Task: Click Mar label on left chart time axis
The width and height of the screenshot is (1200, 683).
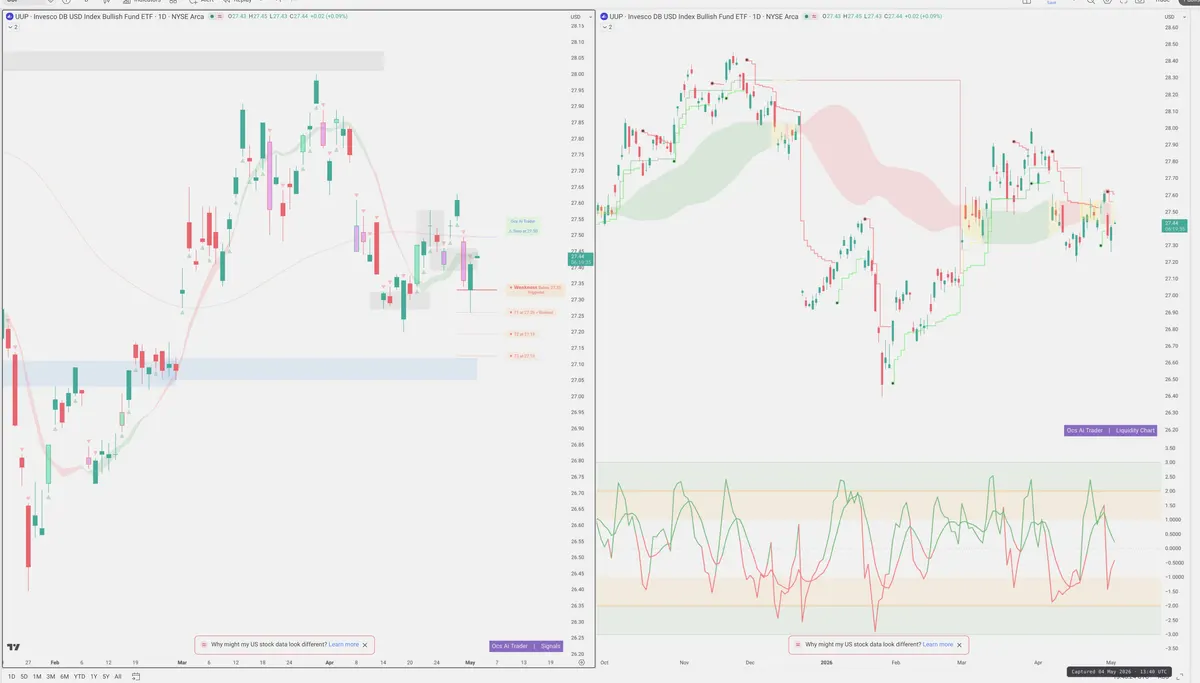Action: (182, 662)
